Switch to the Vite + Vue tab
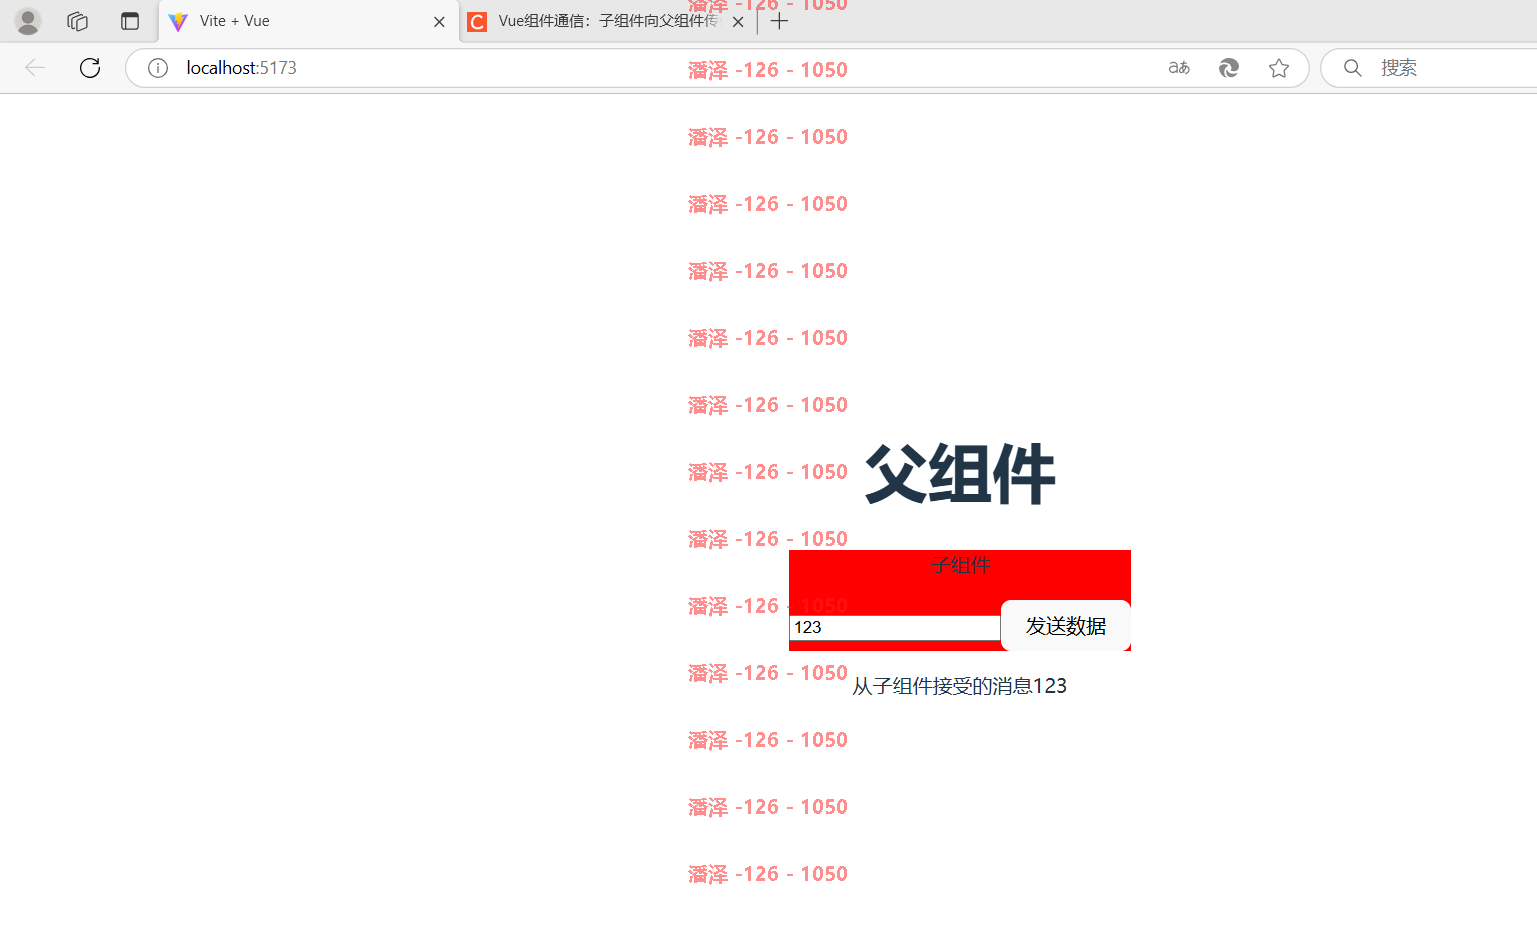 coord(308,21)
